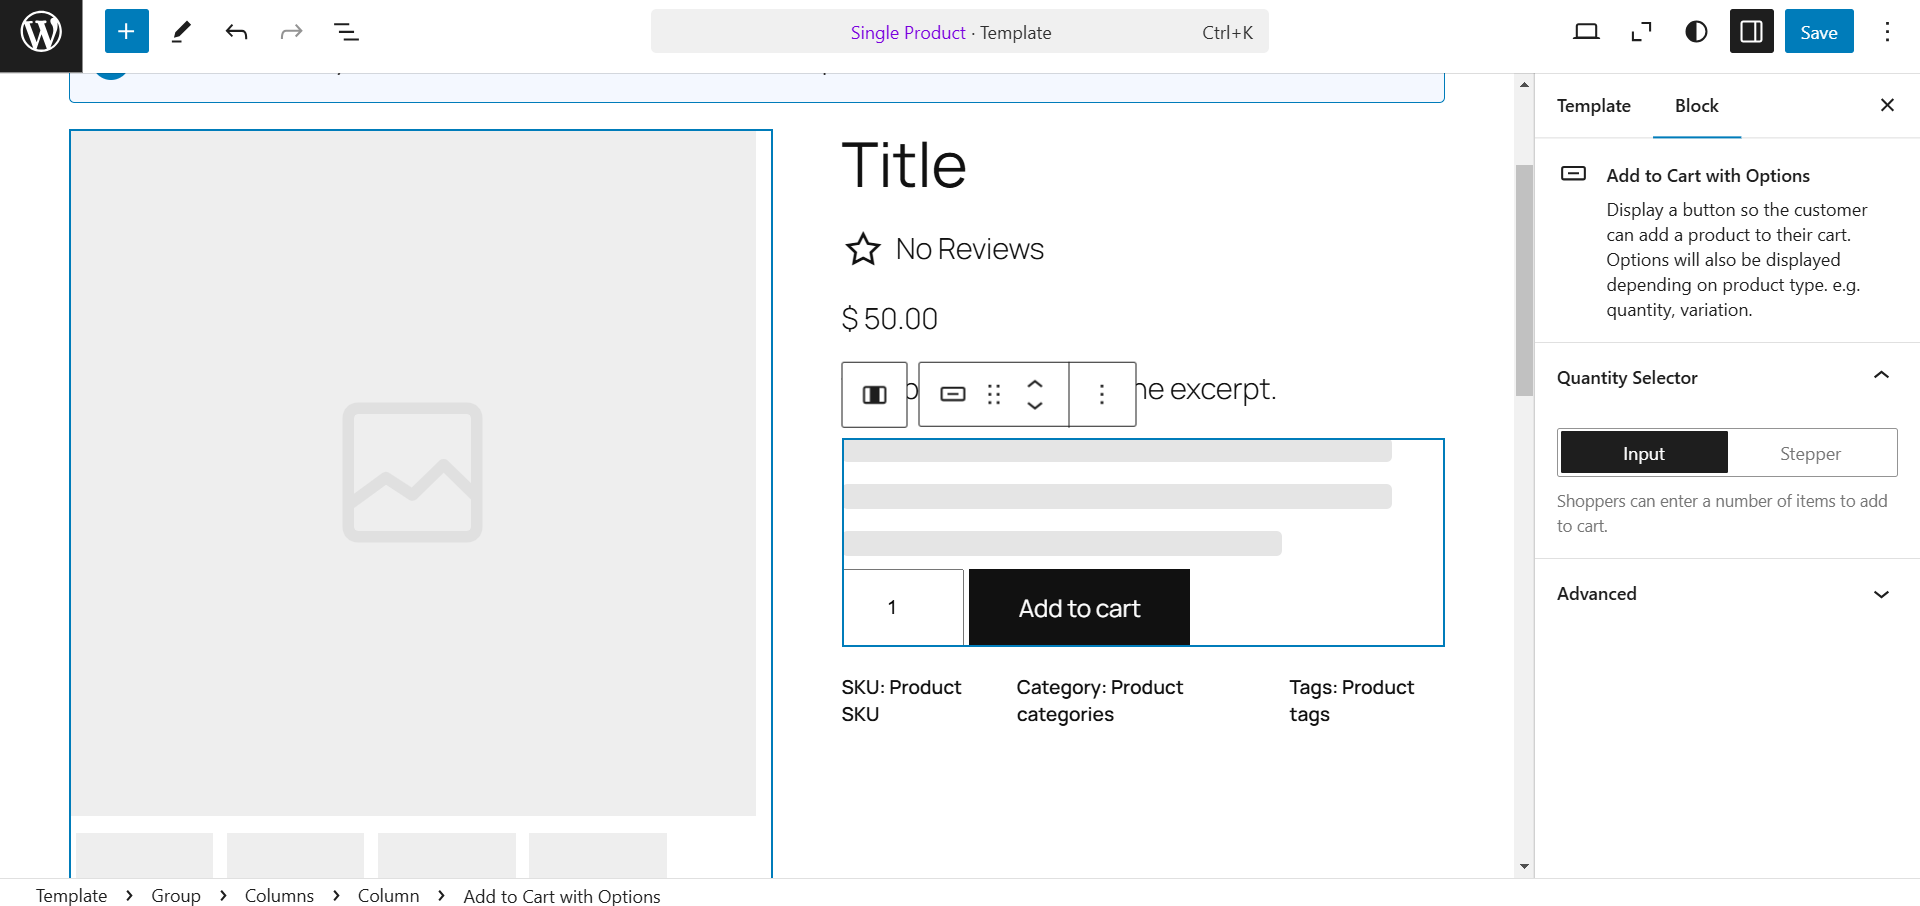1920x906 pixels.
Task: Select the editing Tools pencil icon
Action: coord(181,31)
